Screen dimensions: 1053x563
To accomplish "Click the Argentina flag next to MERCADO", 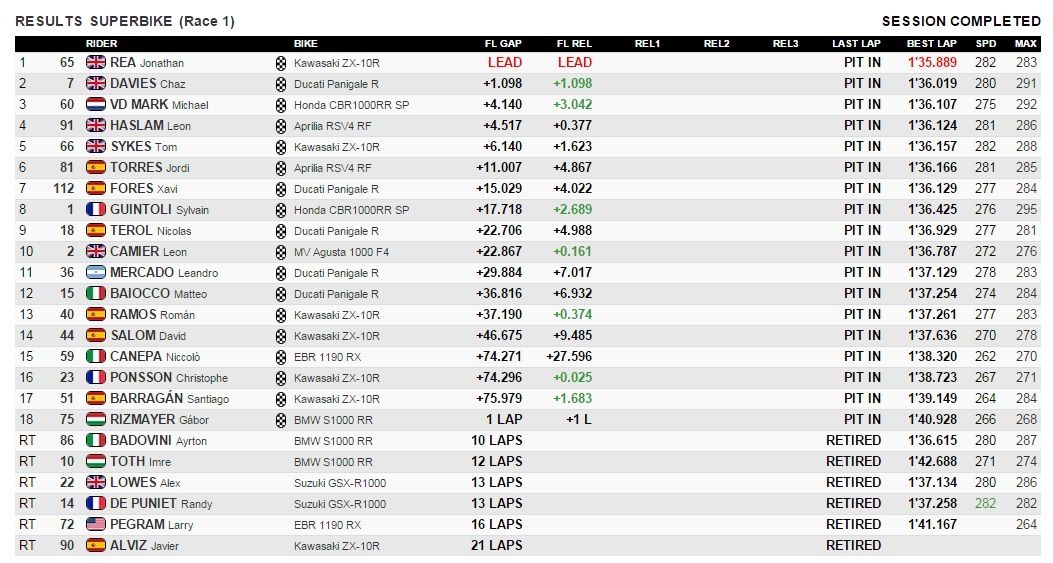I will click(x=96, y=272).
